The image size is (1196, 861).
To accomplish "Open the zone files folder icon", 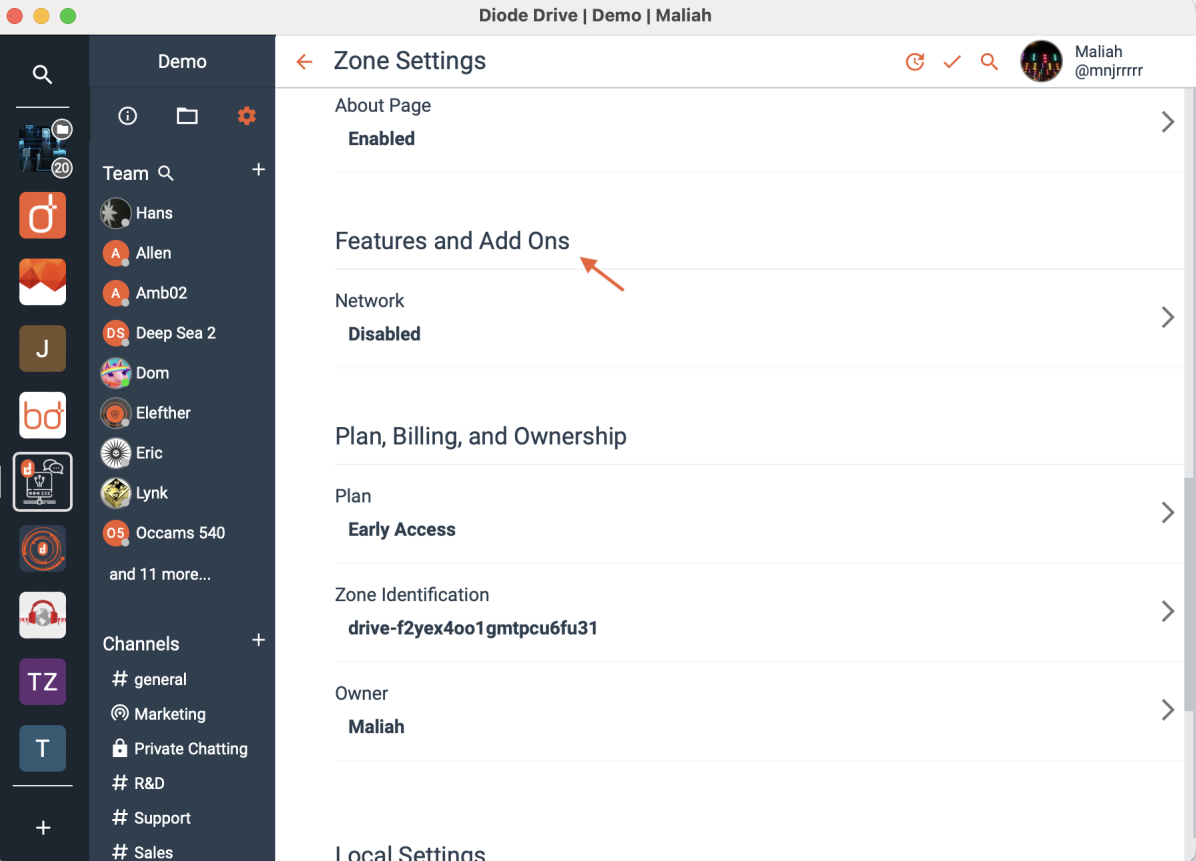I will point(187,116).
